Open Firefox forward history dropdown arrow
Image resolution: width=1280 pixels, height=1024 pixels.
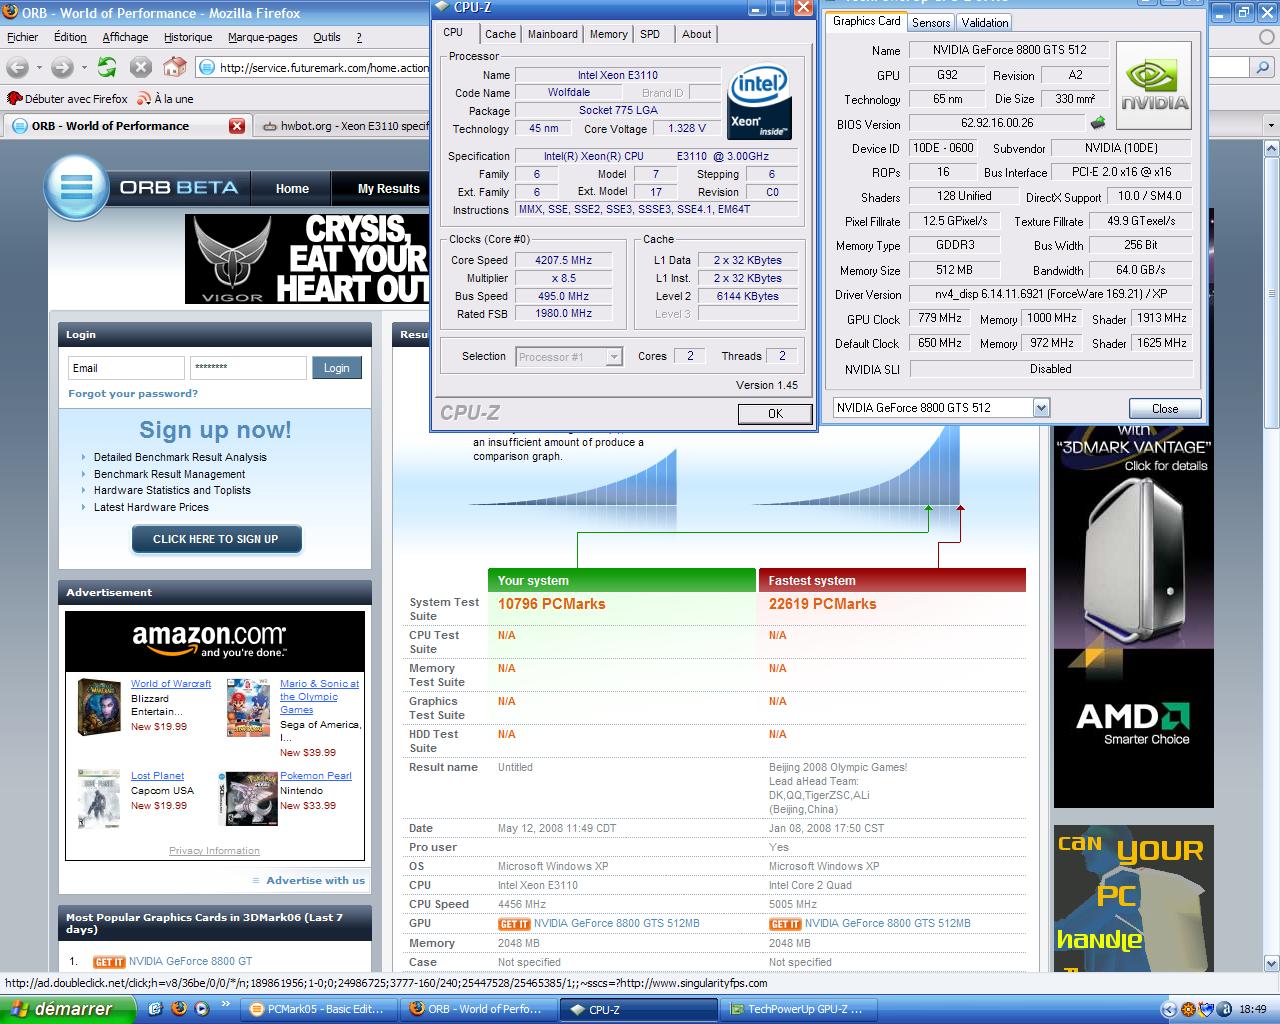point(83,68)
